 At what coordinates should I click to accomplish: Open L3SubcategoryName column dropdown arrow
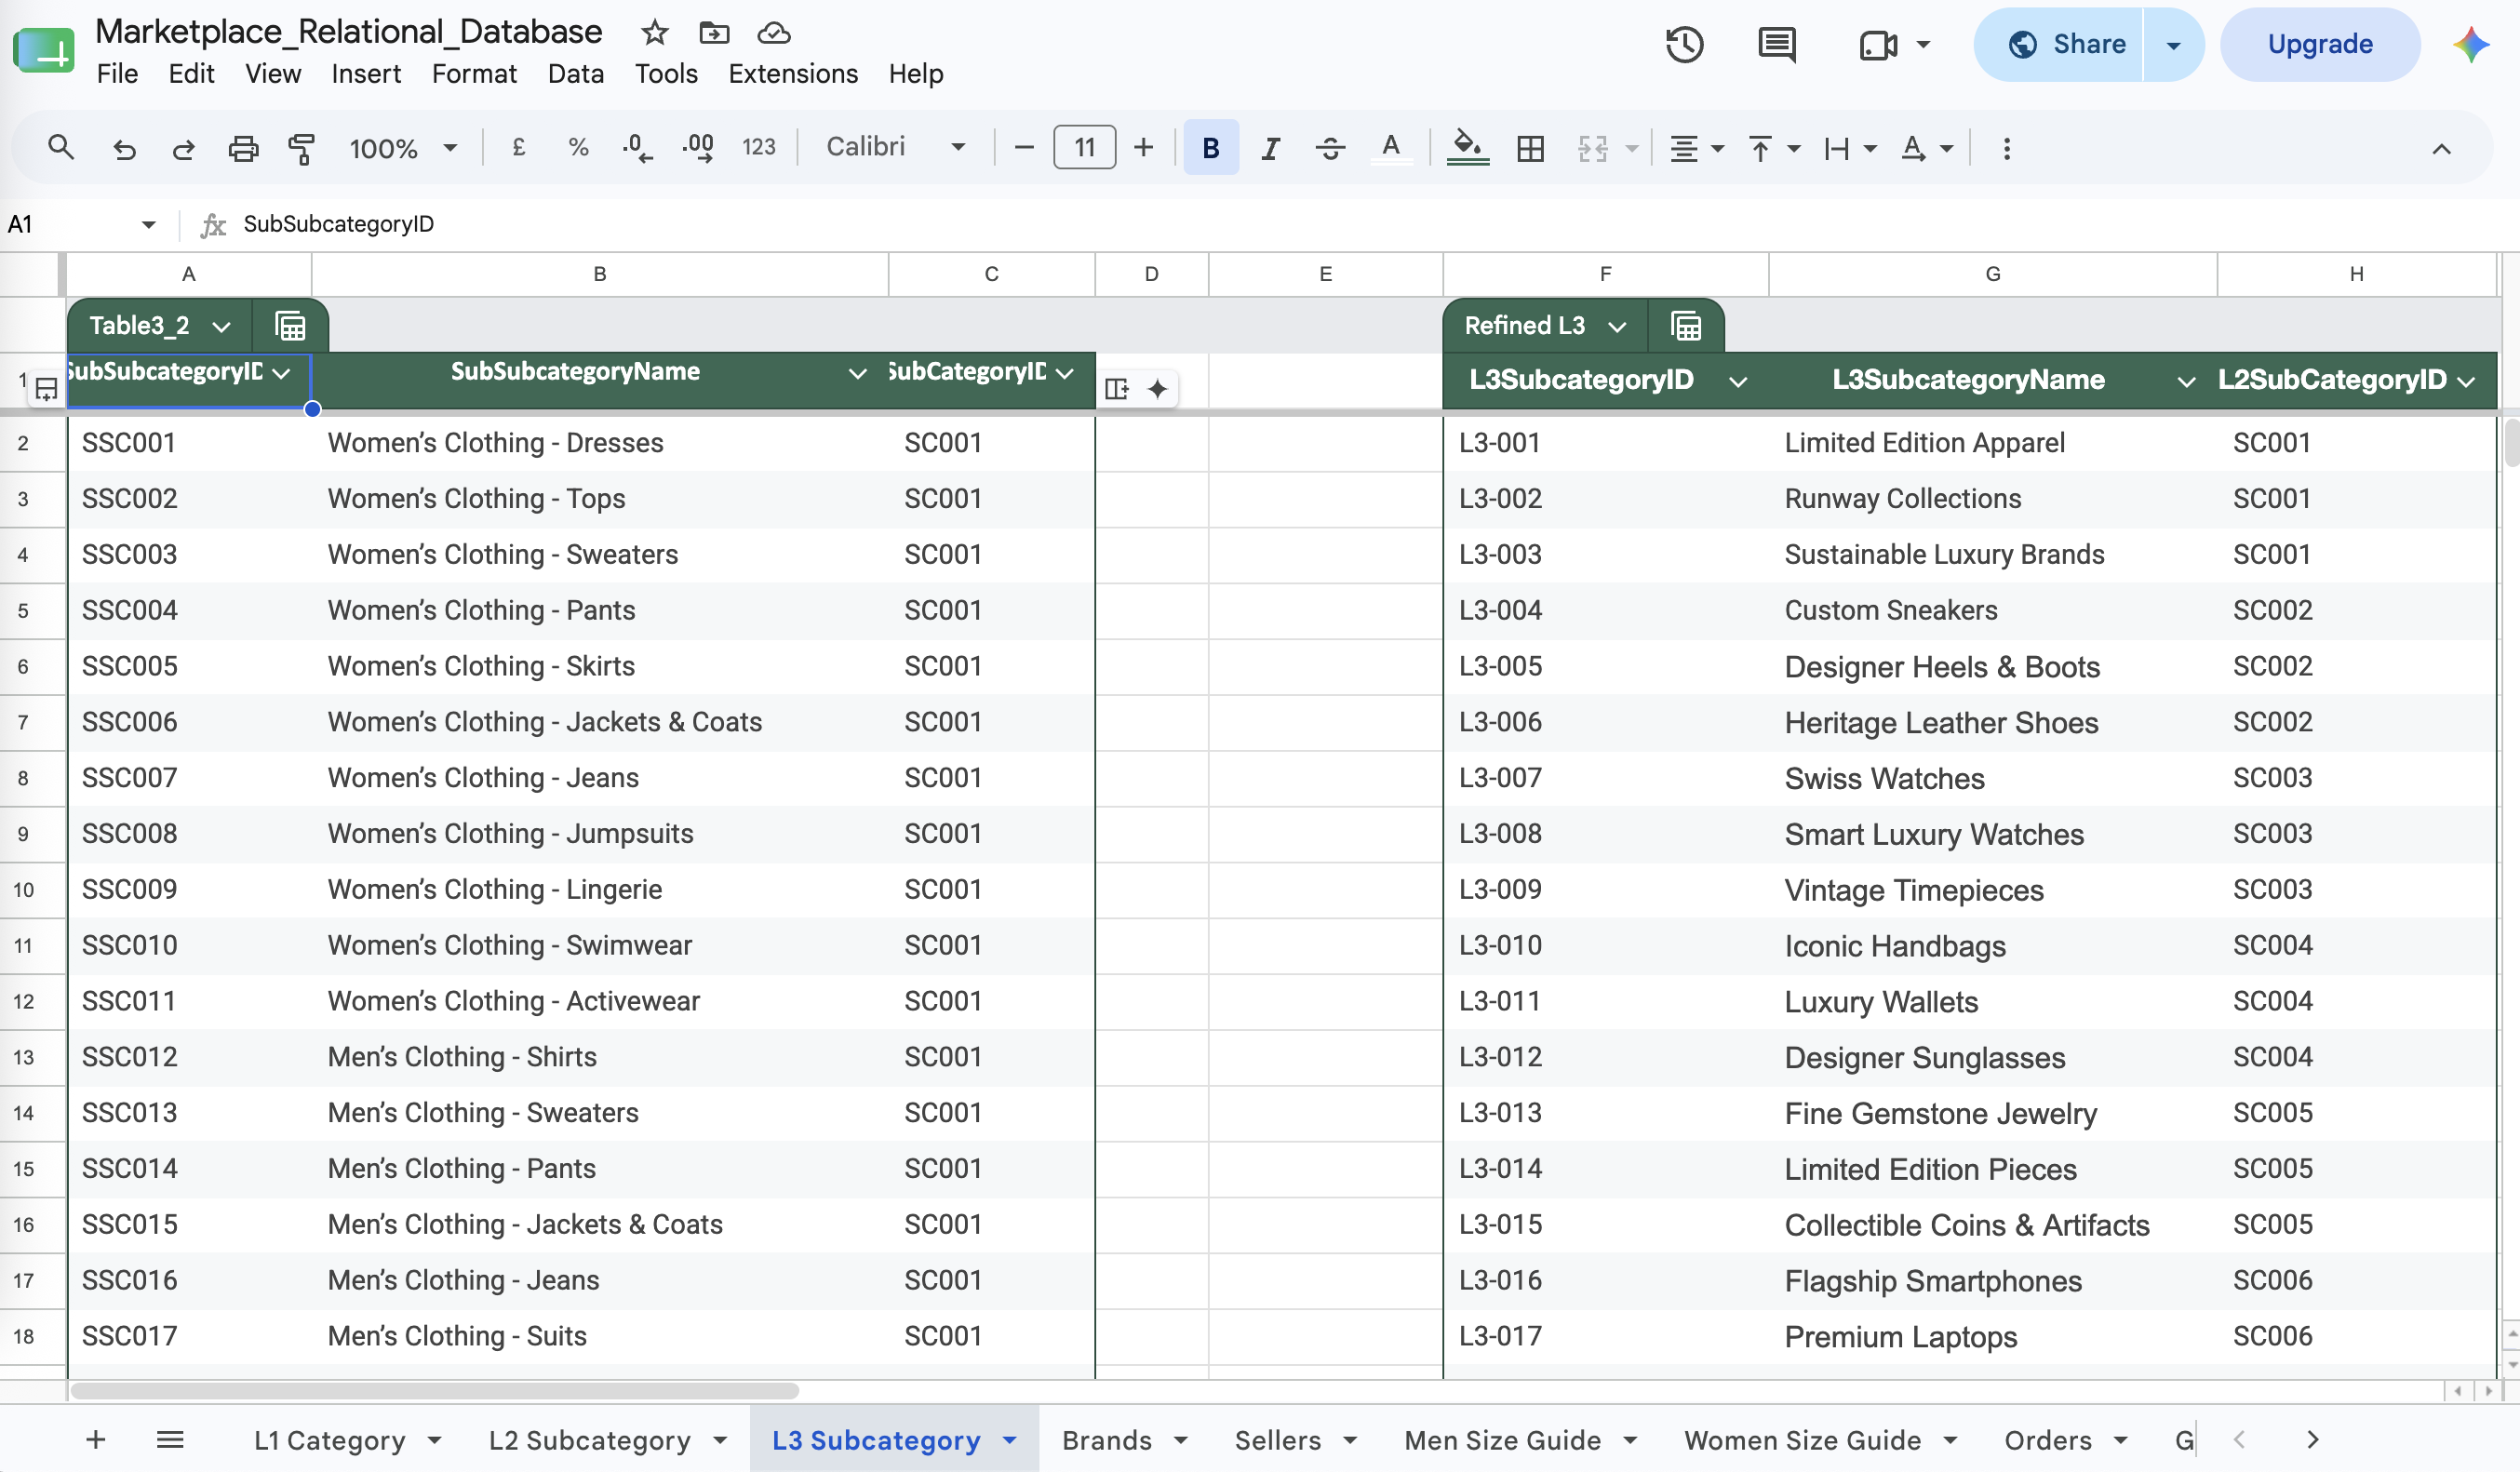click(x=2186, y=381)
